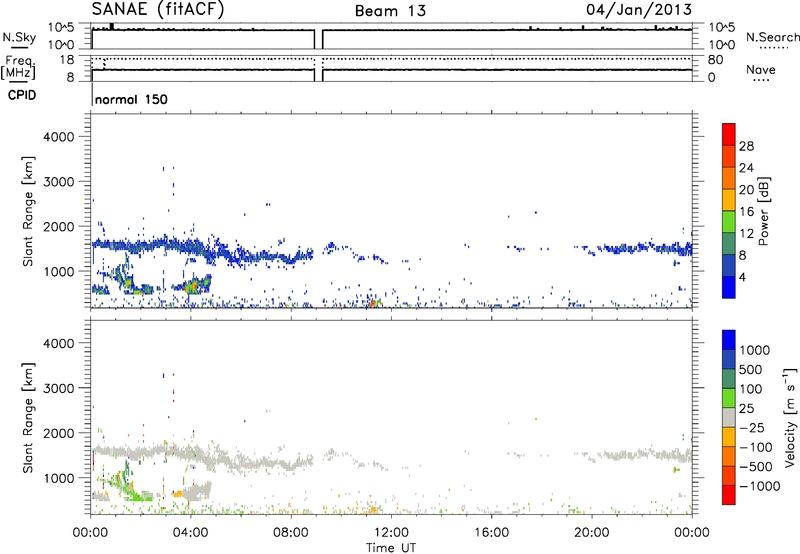Click the 'N.Search' legend label
The height and width of the screenshot is (554, 800).
click(x=772, y=37)
